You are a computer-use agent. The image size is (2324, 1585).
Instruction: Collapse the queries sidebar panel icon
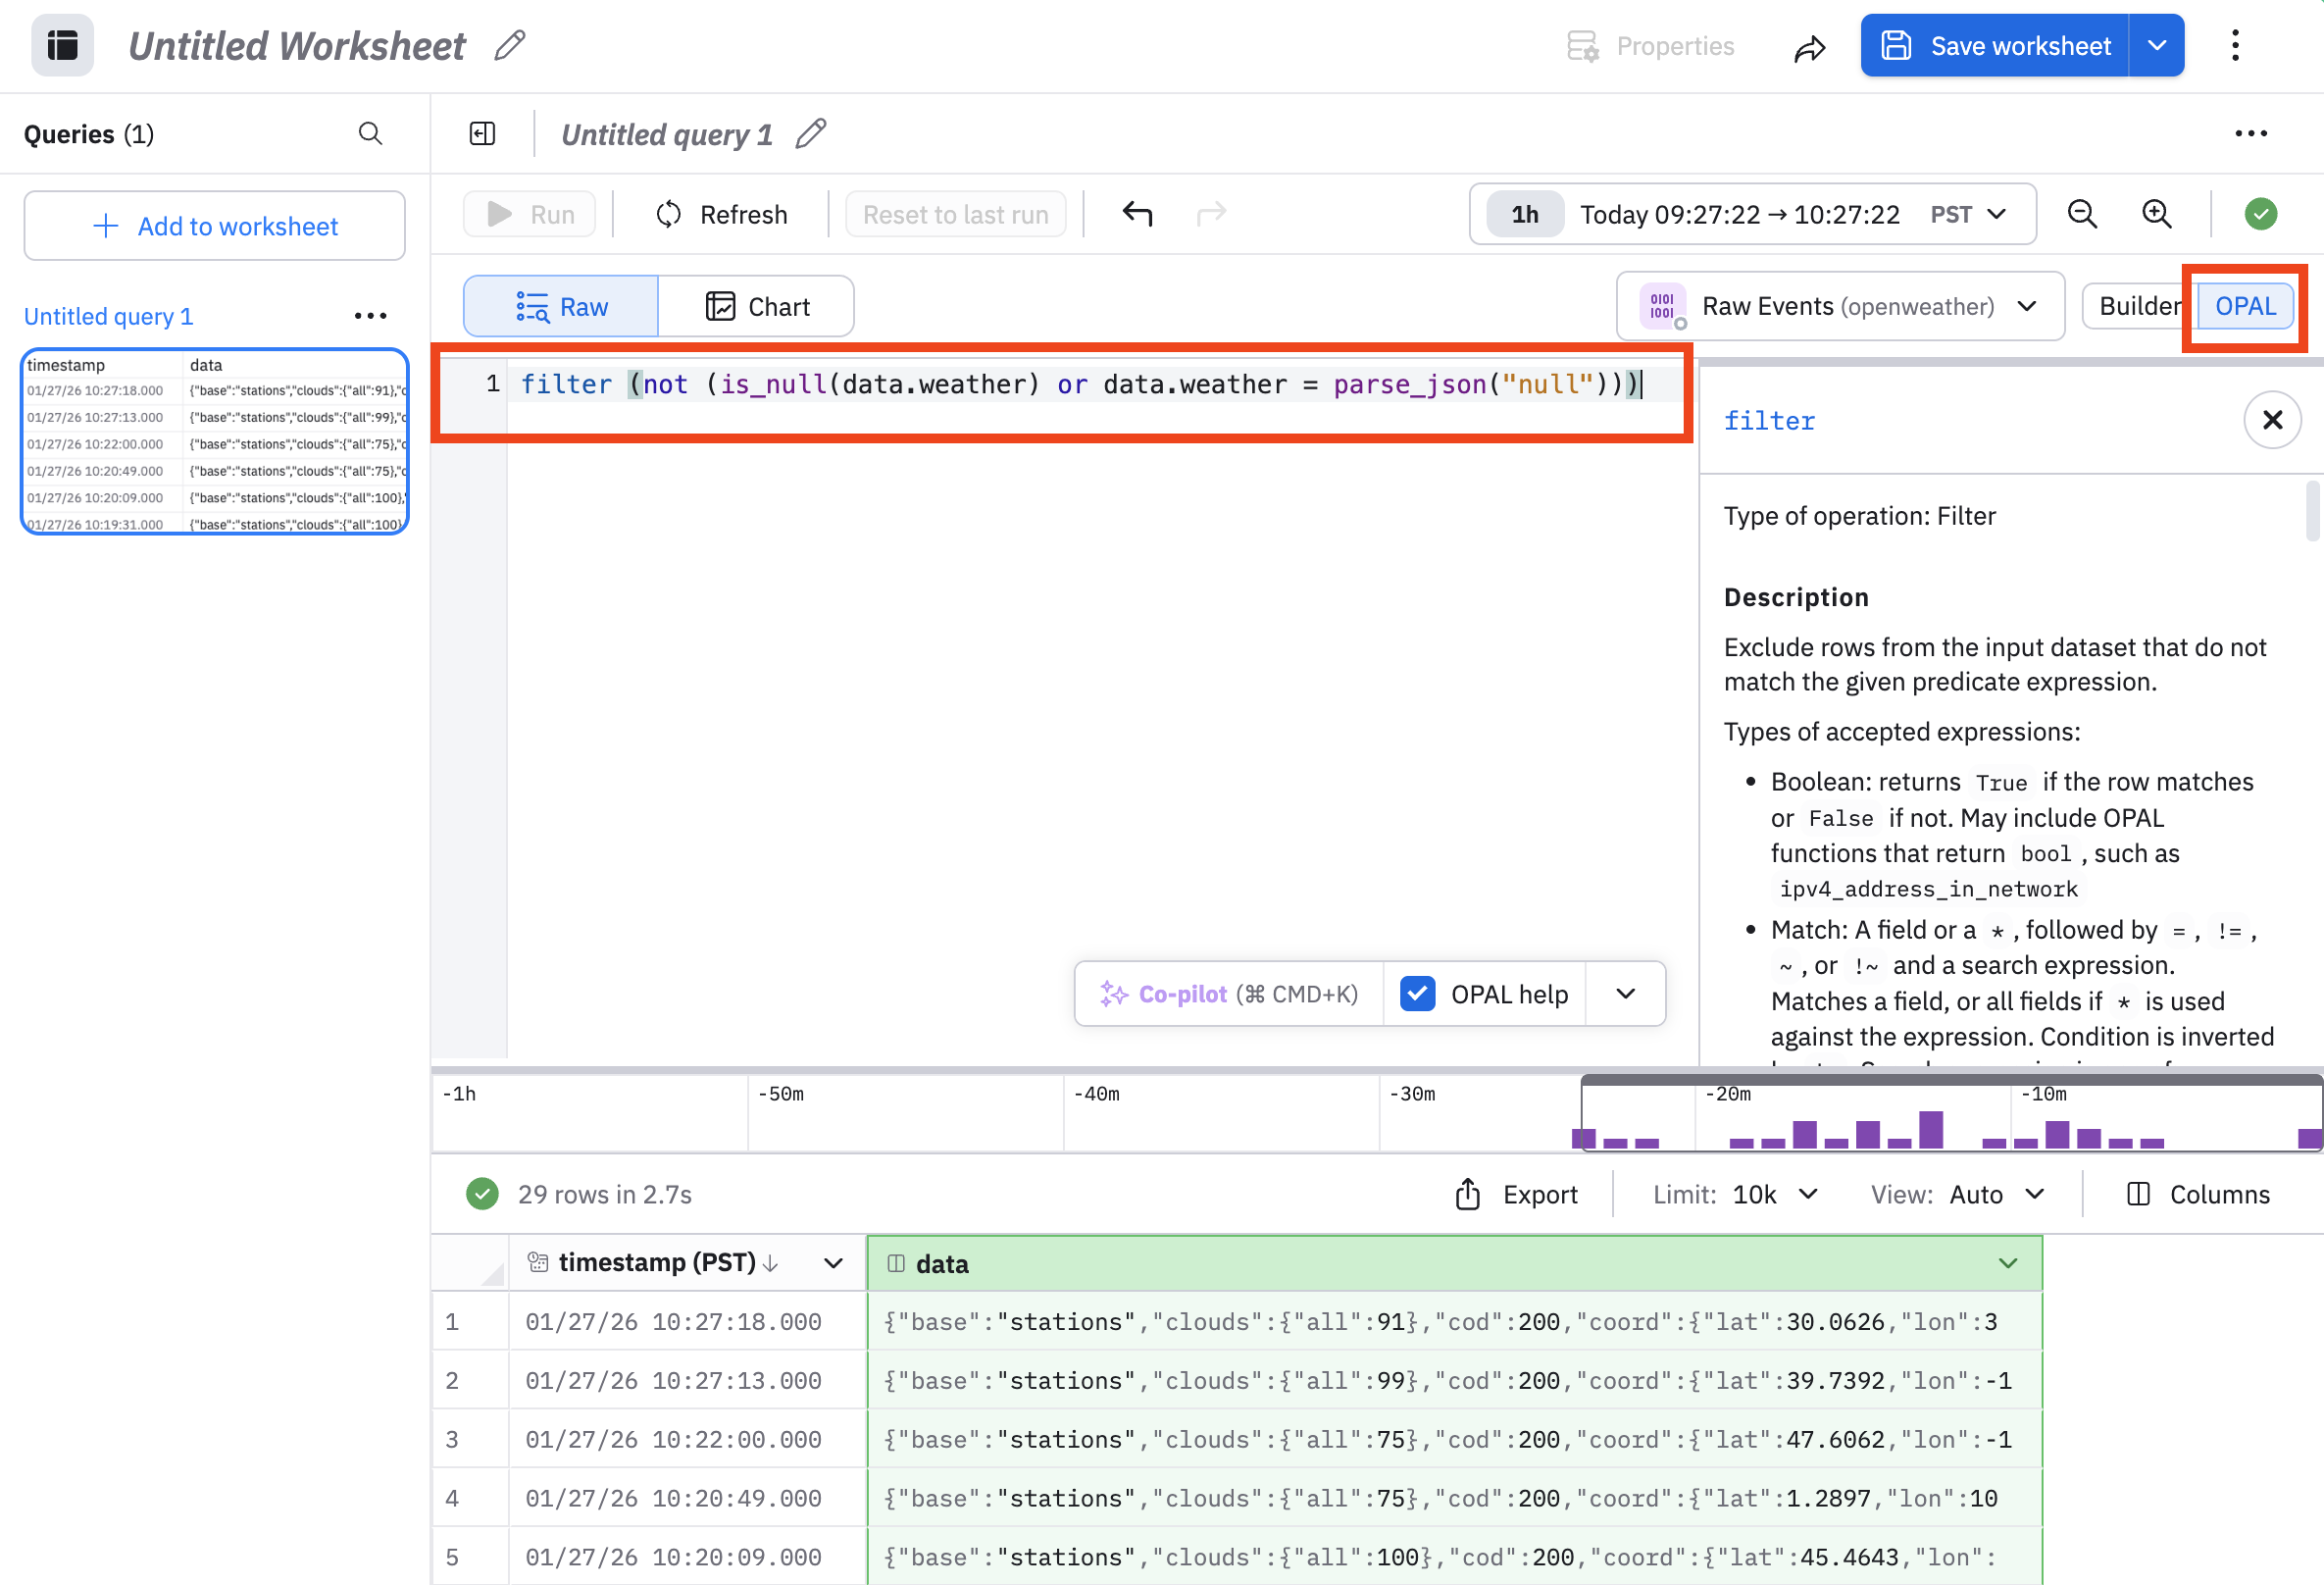point(482,133)
